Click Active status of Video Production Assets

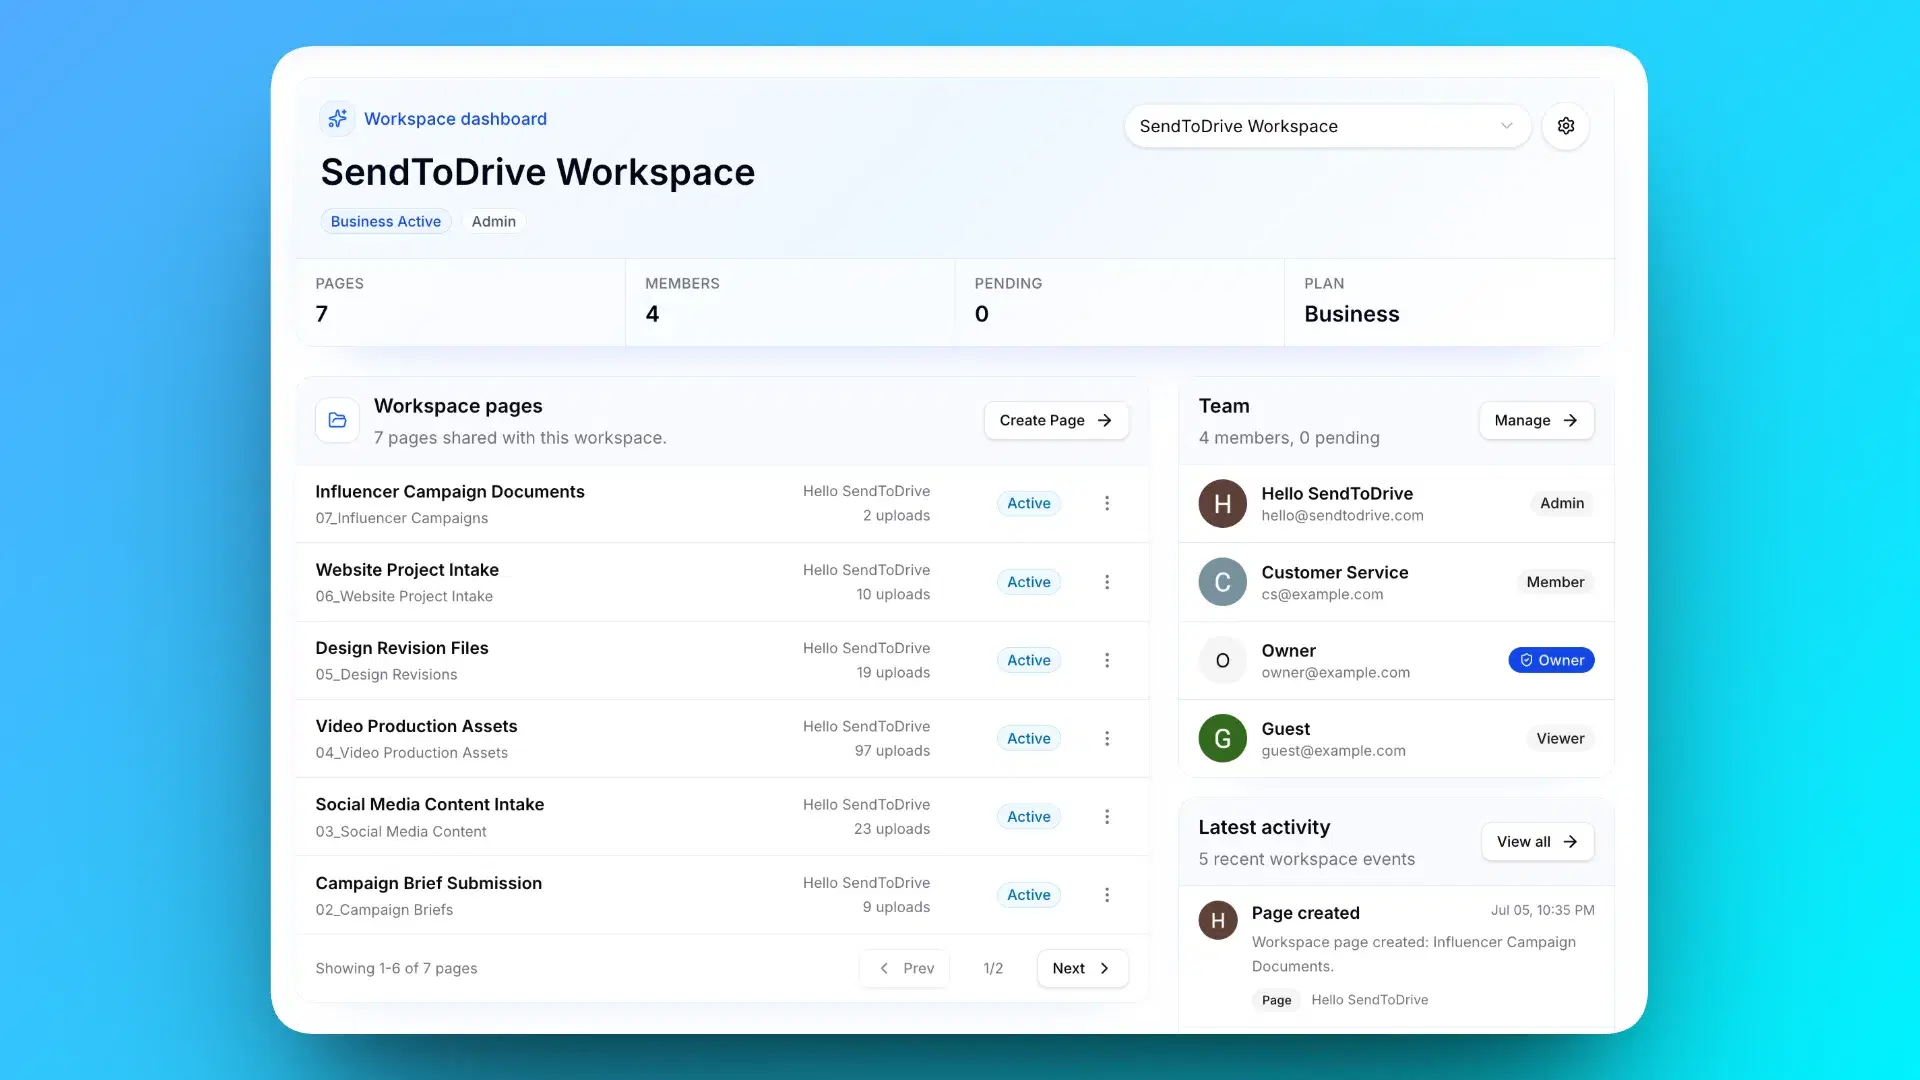click(1028, 738)
